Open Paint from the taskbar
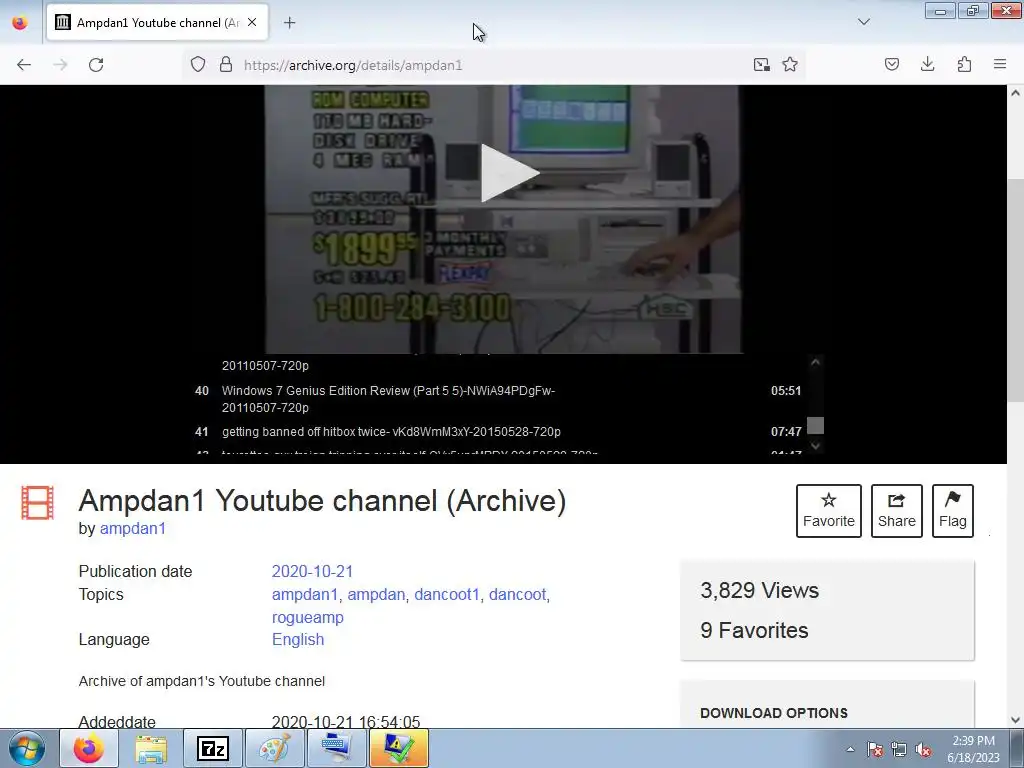The width and height of the screenshot is (1024, 768). click(x=275, y=748)
